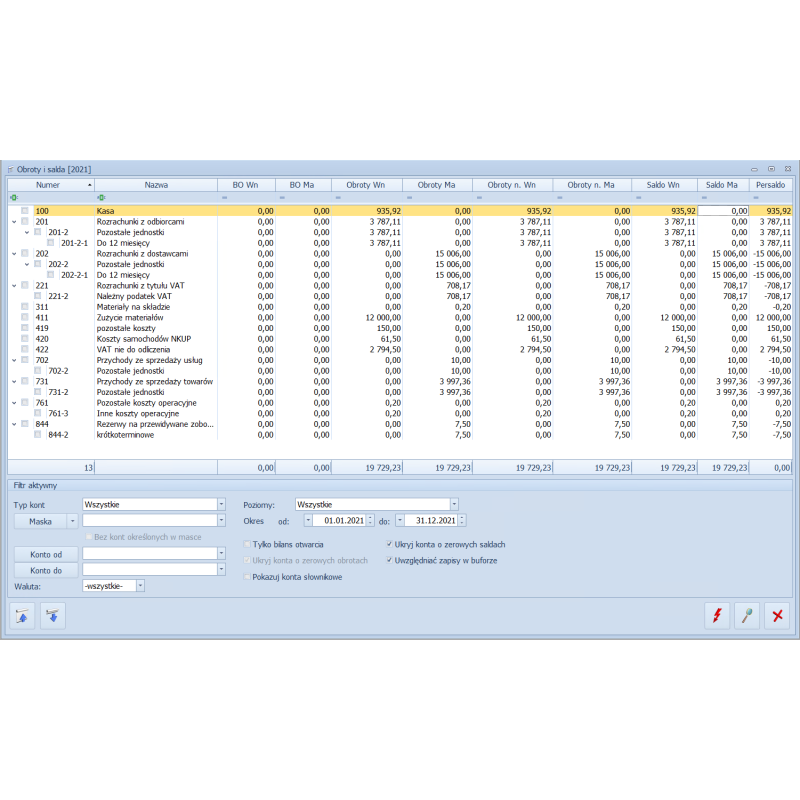
Task: Click the filter icon under the Nazwa column
Action: 101,198
